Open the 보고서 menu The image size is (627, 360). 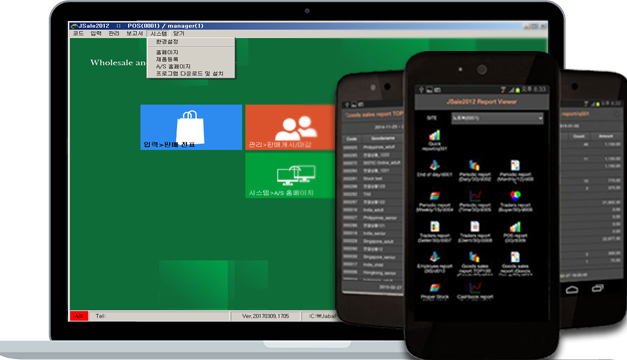pos(135,34)
